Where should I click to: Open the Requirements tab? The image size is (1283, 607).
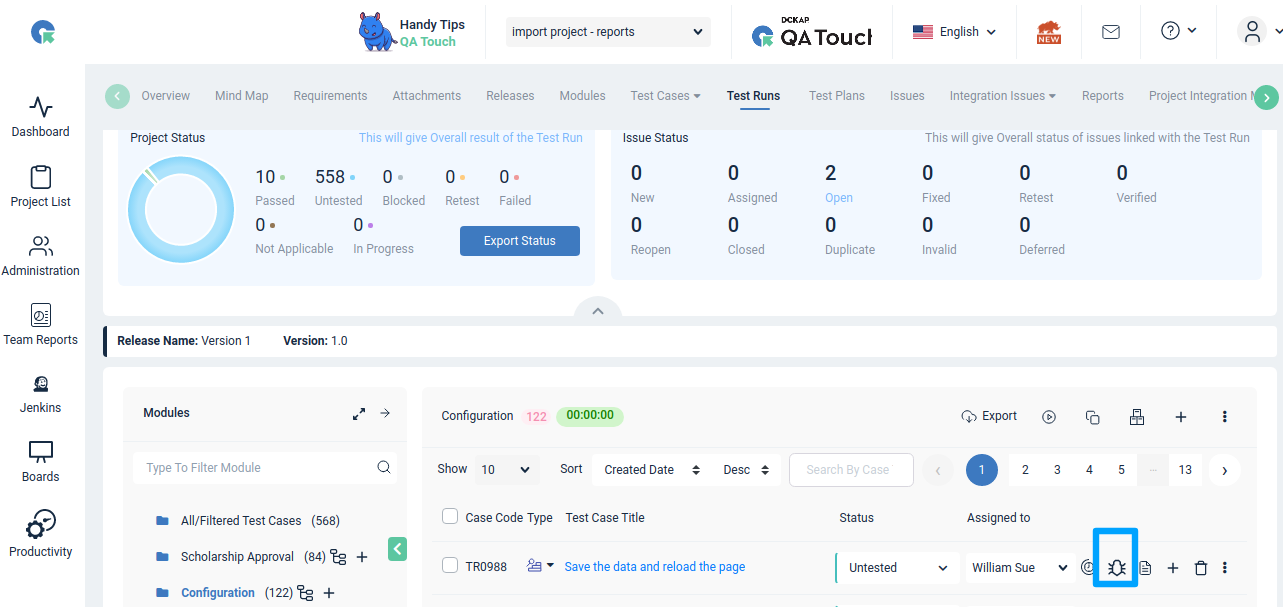[330, 96]
